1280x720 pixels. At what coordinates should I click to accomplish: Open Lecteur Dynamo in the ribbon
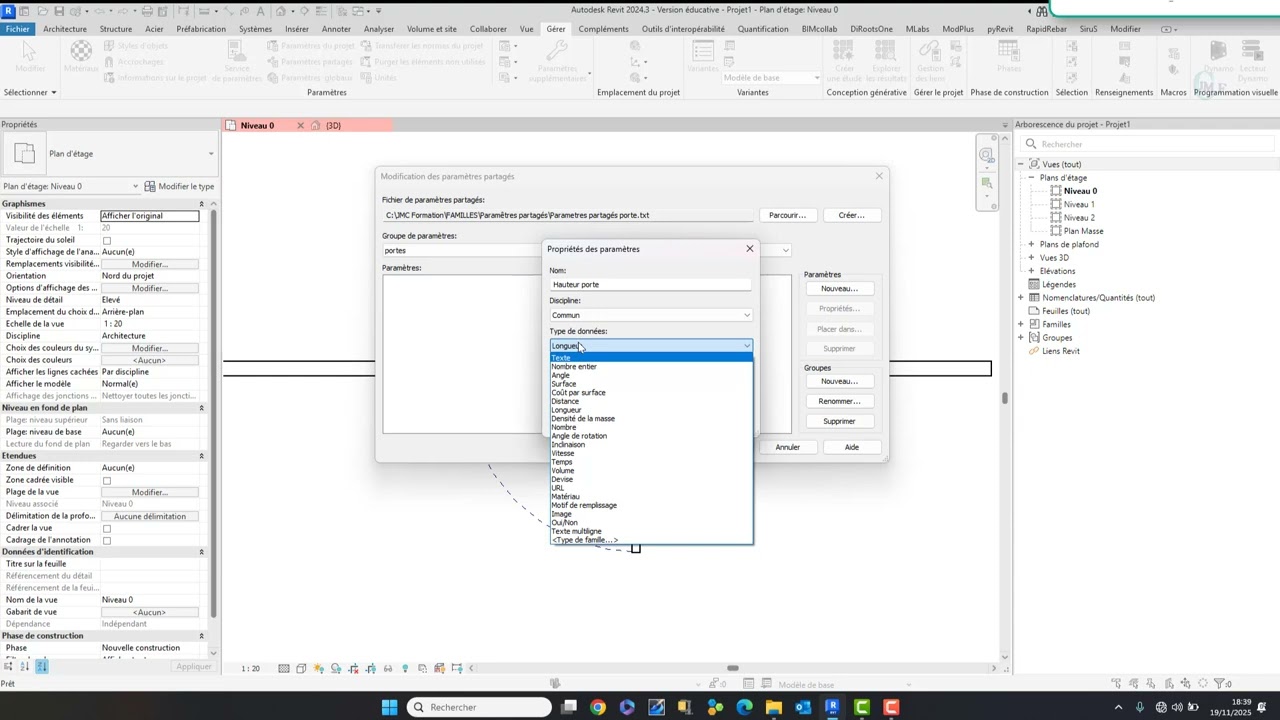(x=1253, y=60)
